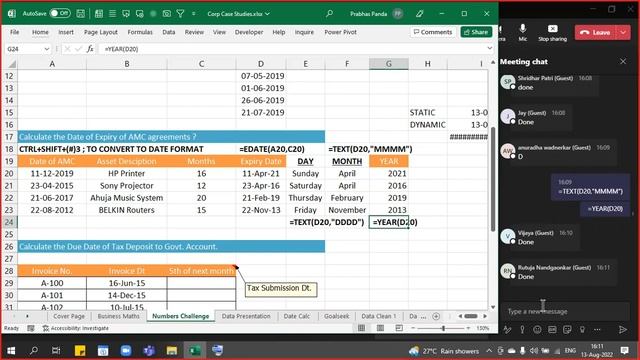640x360 pixels.
Task: Open File Explorer from the taskbar
Action: coord(172,351)
